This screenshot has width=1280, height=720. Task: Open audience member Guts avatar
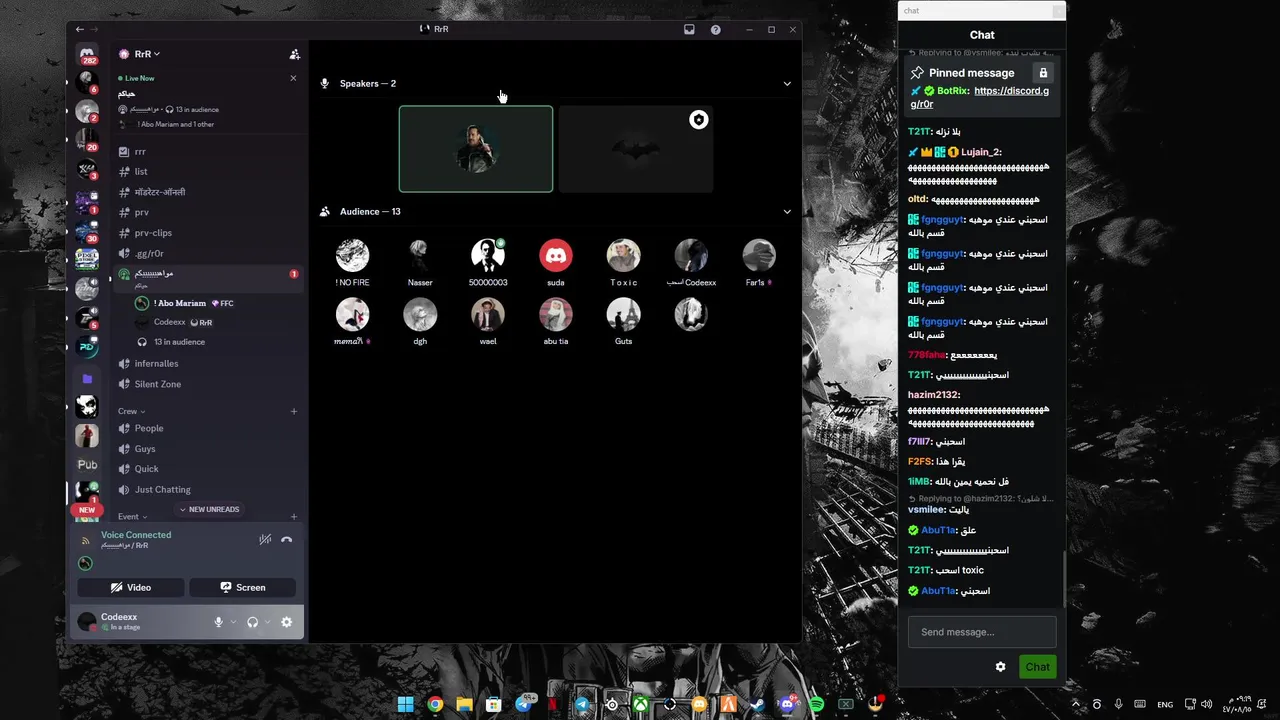pyautogui.click(x=624, y=315)
